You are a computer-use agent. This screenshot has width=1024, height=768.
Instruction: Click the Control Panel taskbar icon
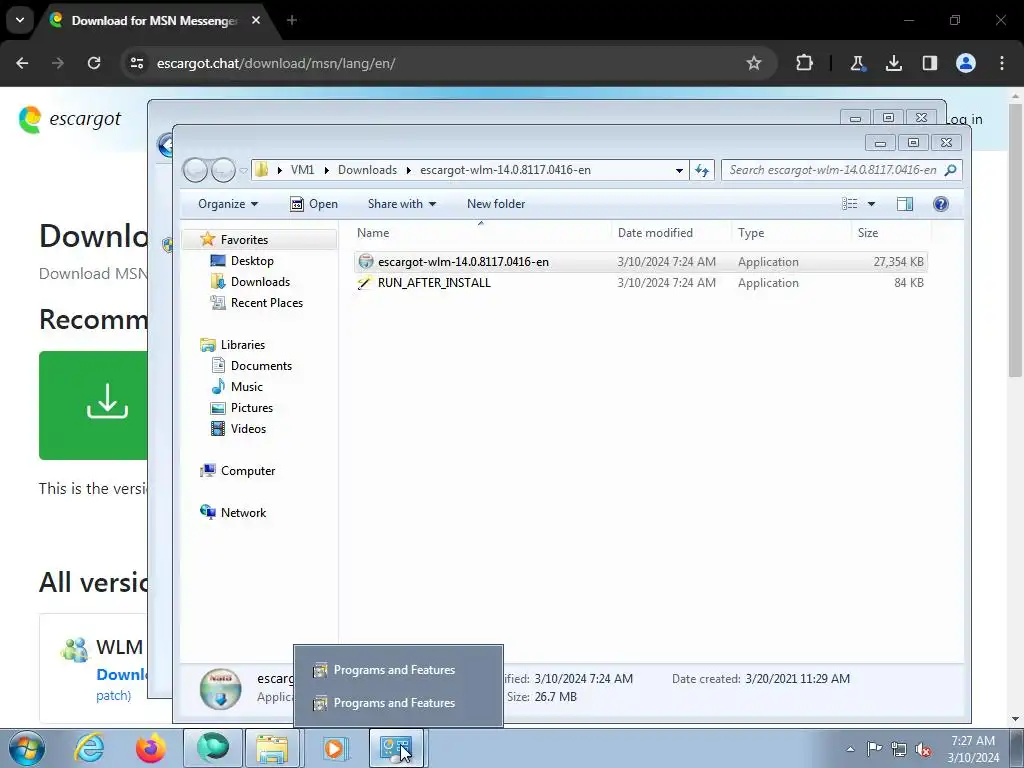(x=396, y=748)
